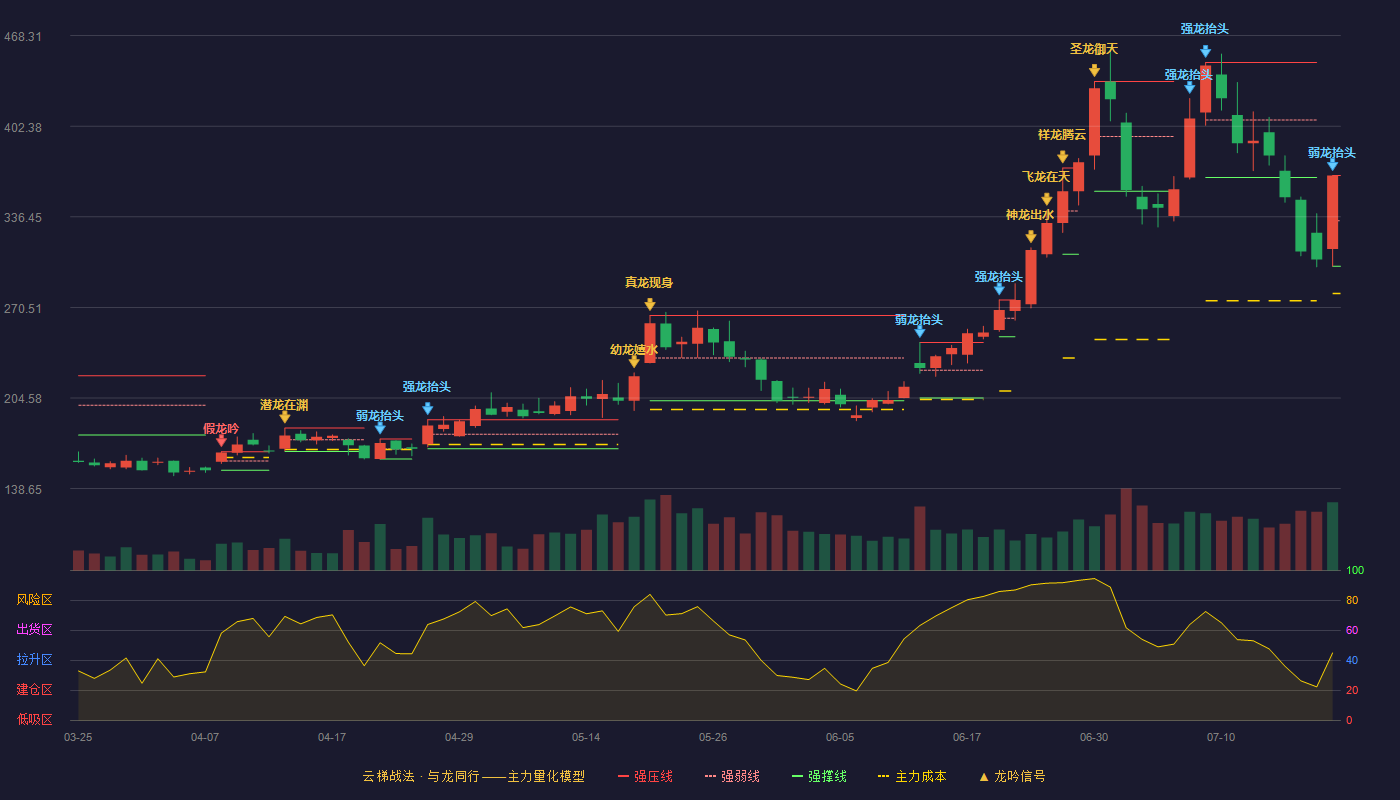Toggle the 强压线 legend series

[645, 776]
